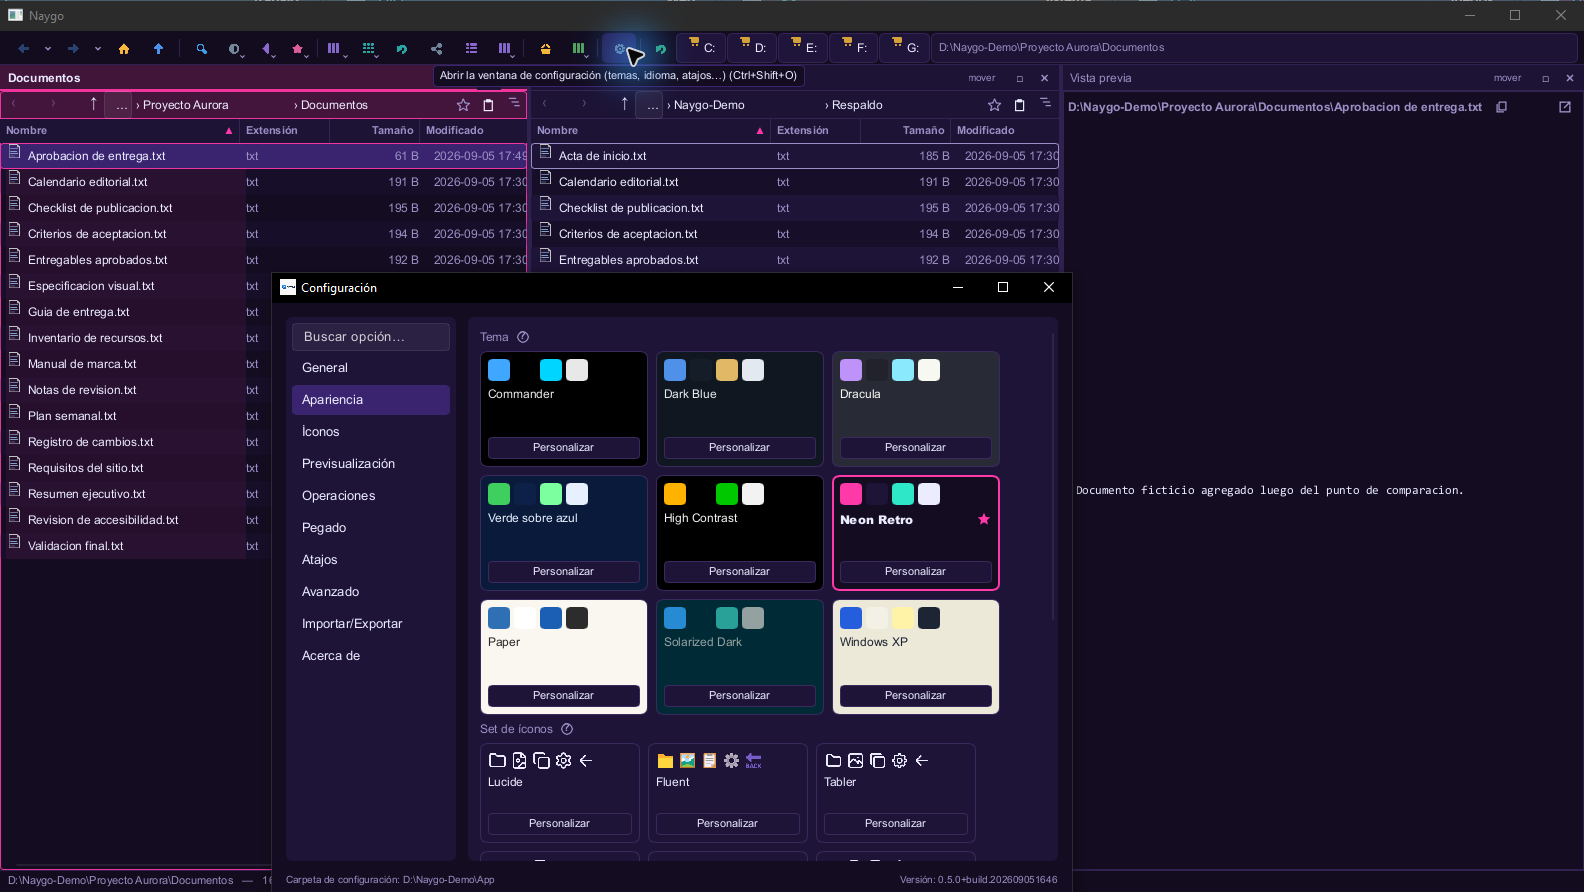Image resolution: width=1584 pixels, height=892 pixels.
Task: Copy the preview file path icon
Action: click(x=1501, y=107)
